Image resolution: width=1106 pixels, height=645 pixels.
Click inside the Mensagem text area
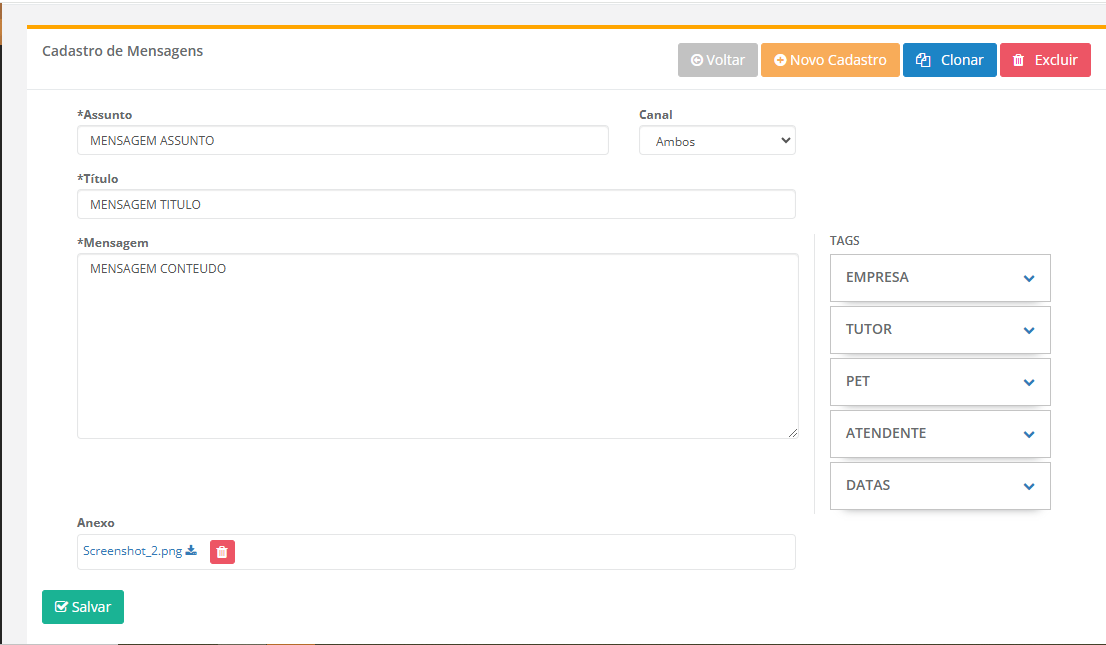[437, 346]
